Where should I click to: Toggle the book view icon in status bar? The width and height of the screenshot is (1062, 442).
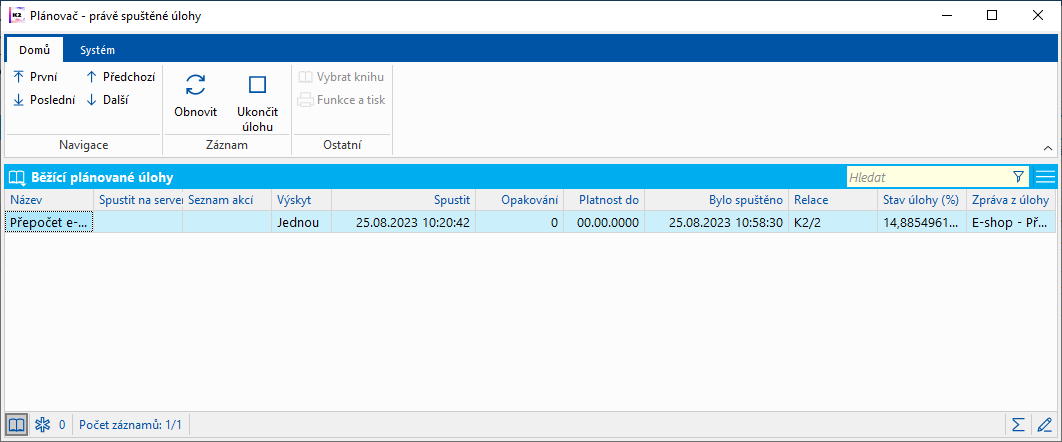[16, 425]
